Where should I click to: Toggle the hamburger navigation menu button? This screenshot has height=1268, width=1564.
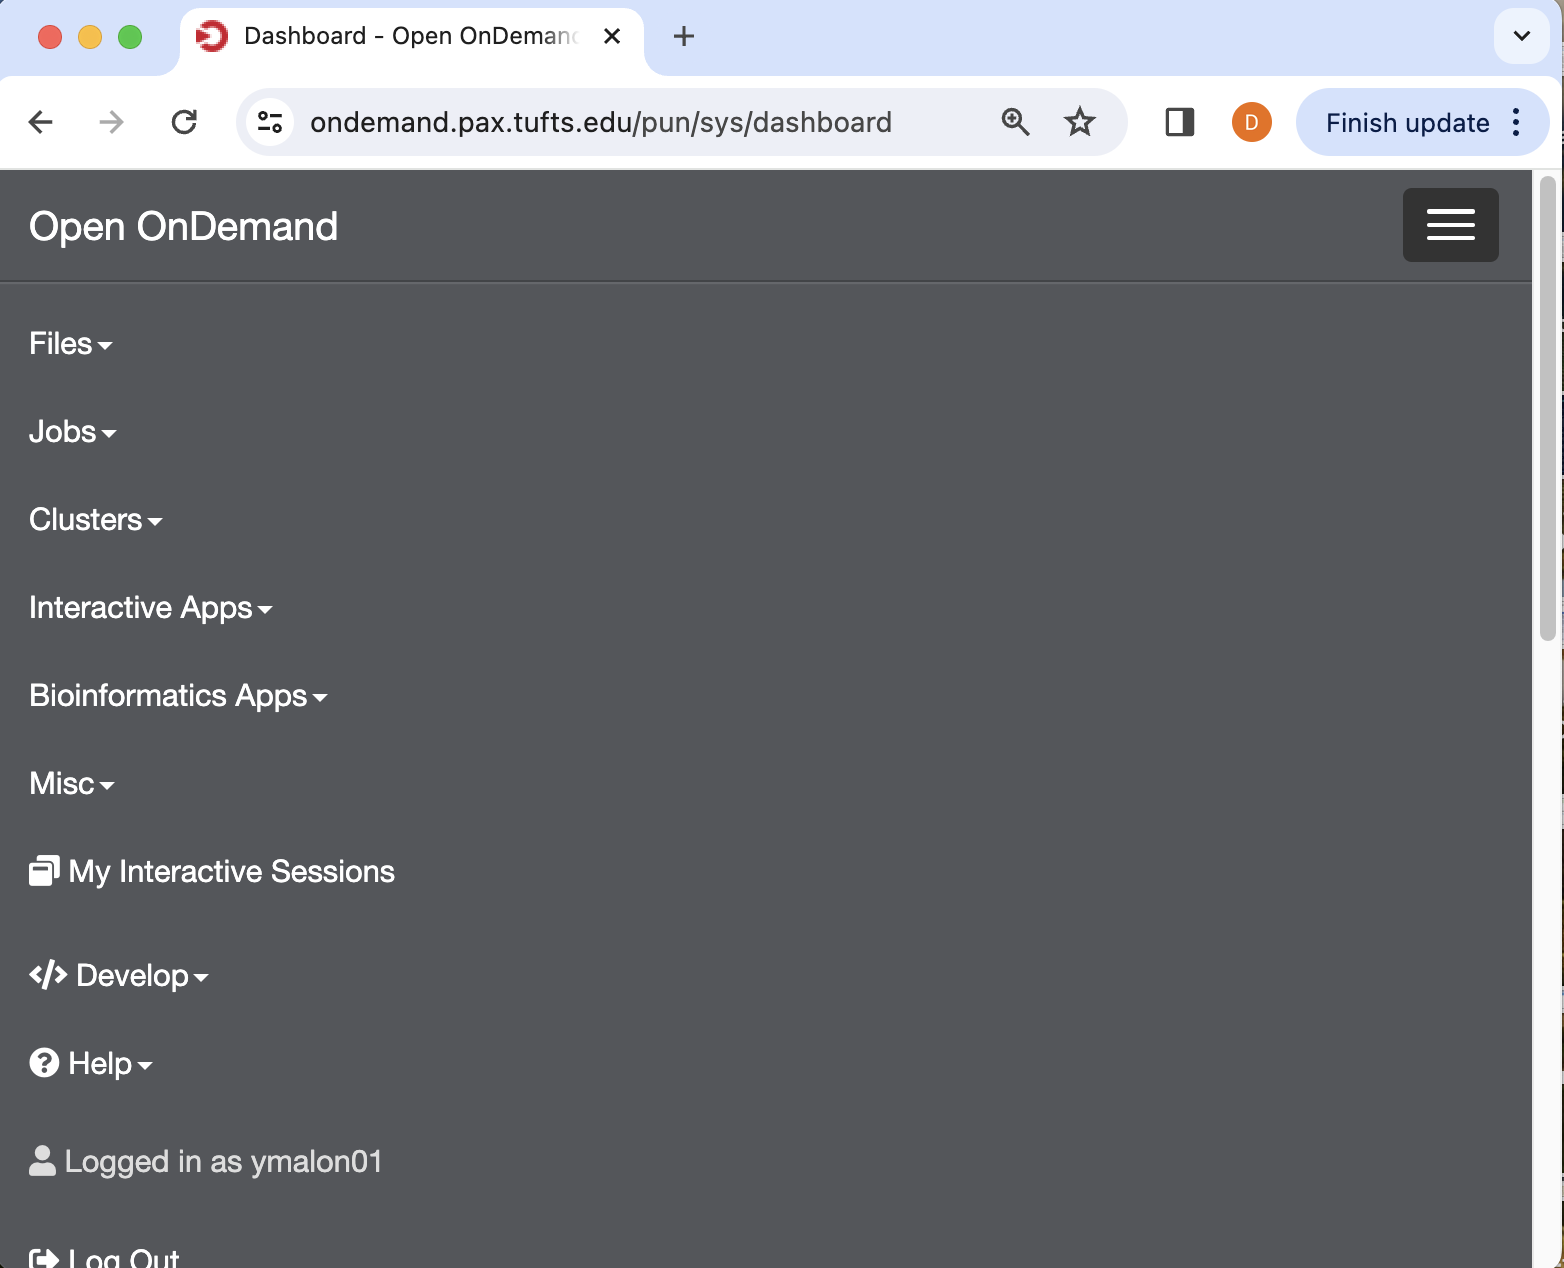click(x=1450, y=225)
